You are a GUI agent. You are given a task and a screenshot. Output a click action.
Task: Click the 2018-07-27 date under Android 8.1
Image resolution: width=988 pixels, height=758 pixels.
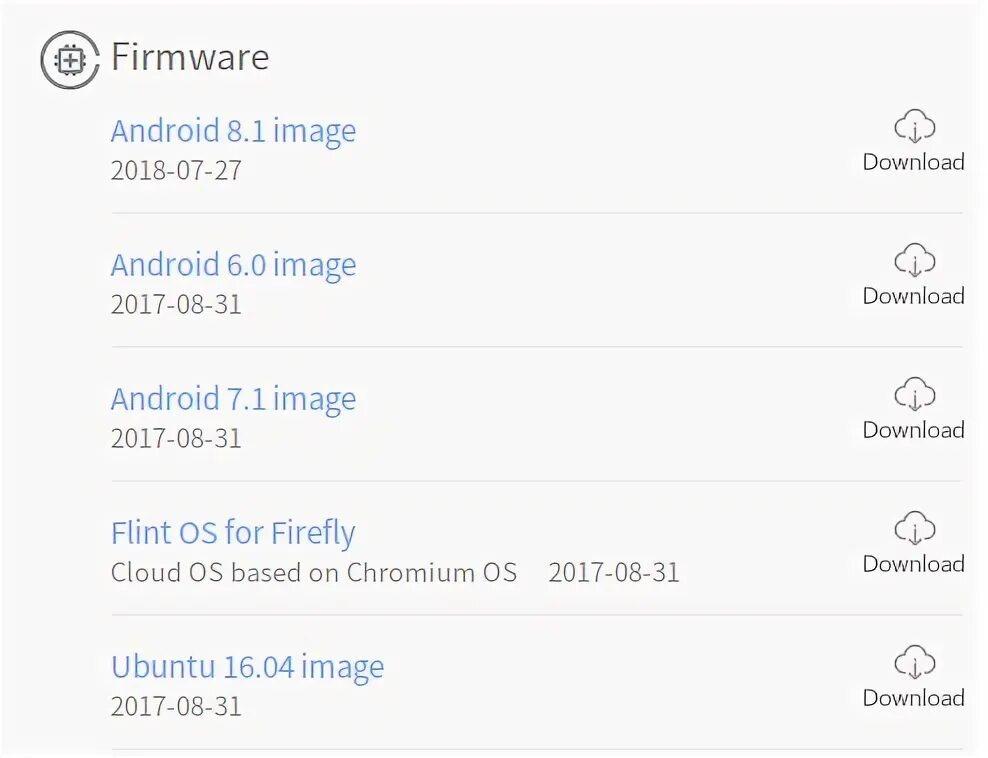176,170
